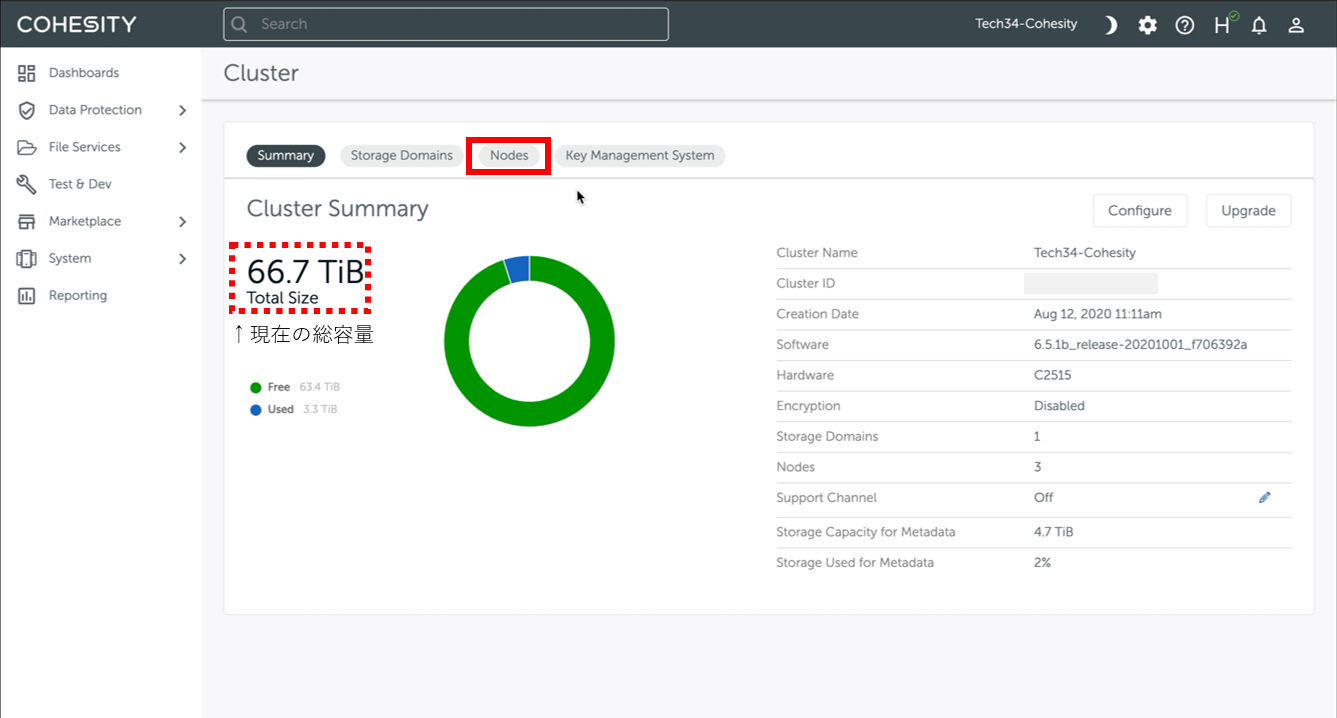
Task: Switch to the Storage Domains tab
Action: coord(402,155)
